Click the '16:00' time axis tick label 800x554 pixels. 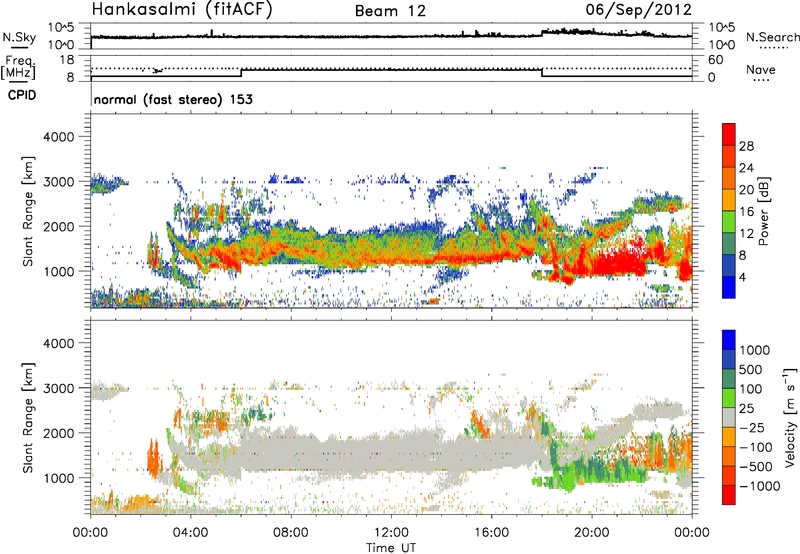click(x=491, y=533)
